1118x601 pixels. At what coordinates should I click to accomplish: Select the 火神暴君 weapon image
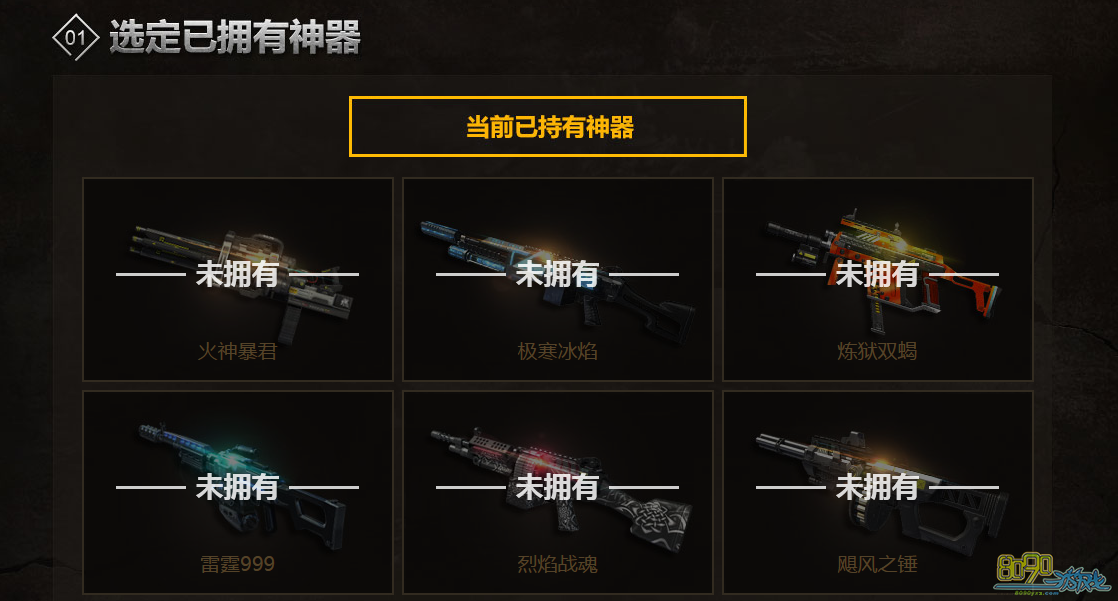242,283
